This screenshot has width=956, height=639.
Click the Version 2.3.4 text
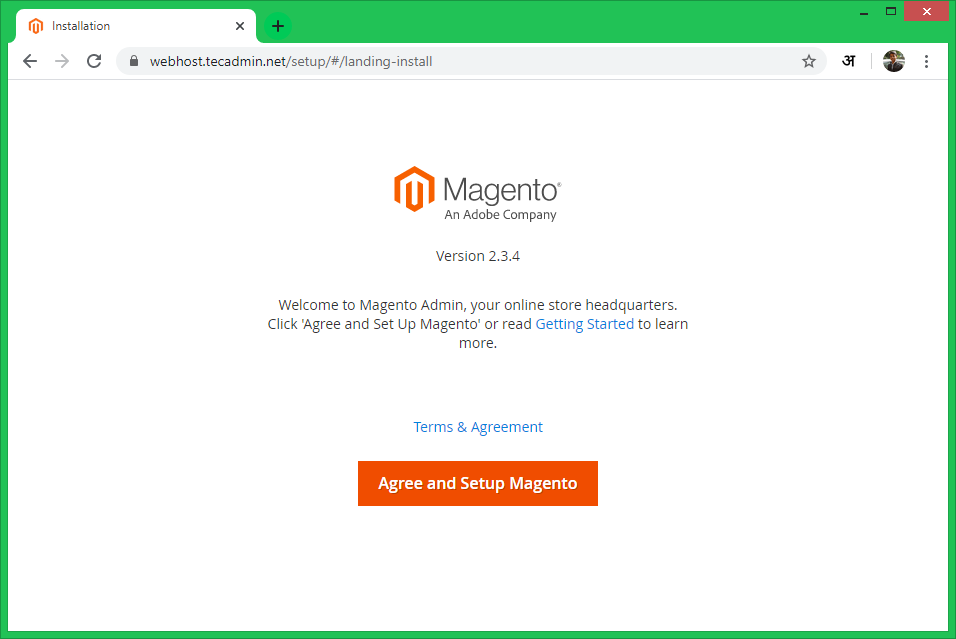click(x=478, y=256)
